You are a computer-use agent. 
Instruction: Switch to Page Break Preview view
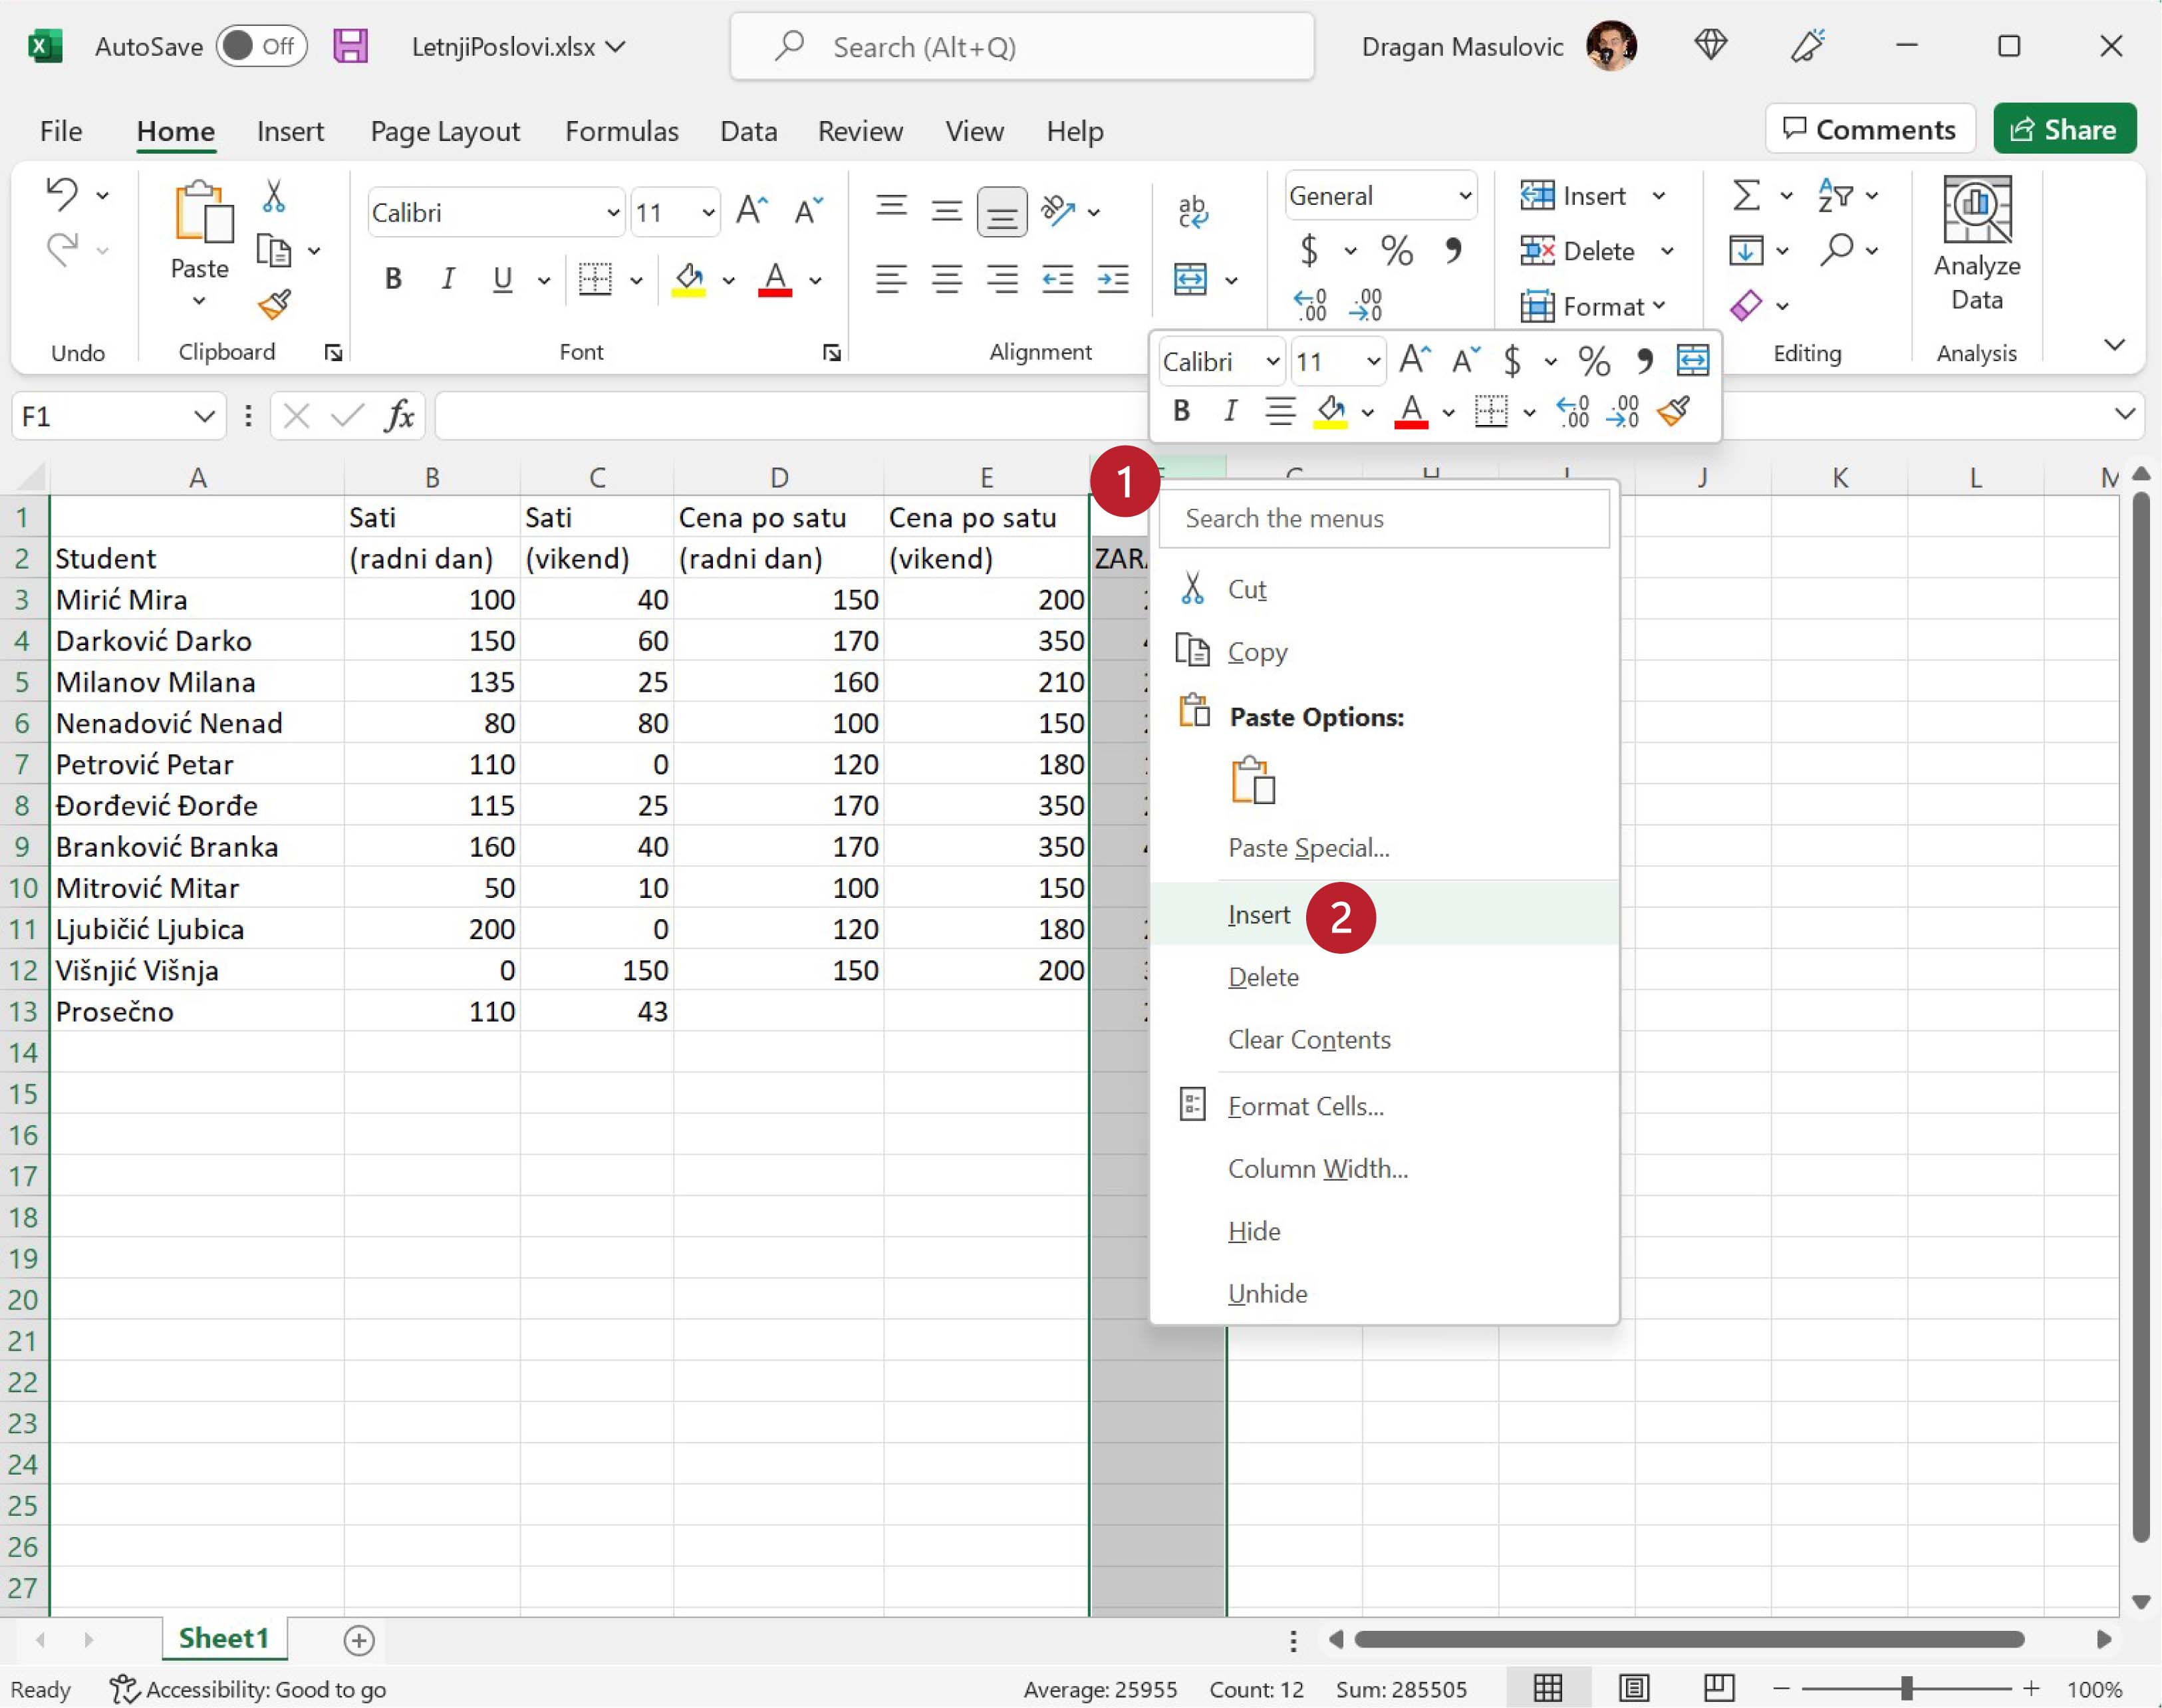[x=1718, y=1688]
